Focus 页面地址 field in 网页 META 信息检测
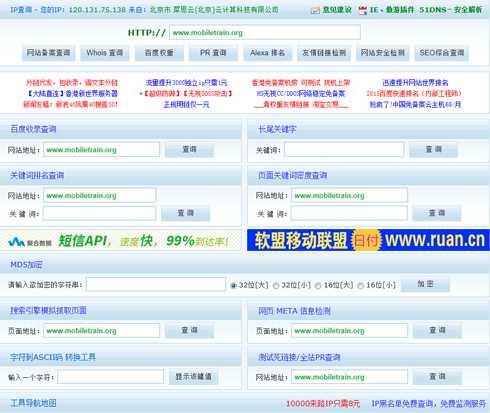Viewport: 490px width, 413px height. [x=349, y=331]
